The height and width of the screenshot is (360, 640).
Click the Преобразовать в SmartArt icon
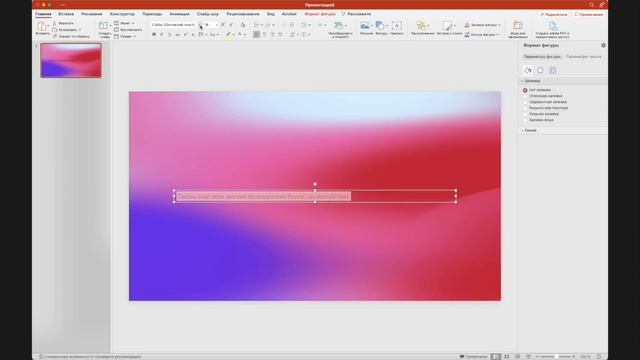(338, 26)
